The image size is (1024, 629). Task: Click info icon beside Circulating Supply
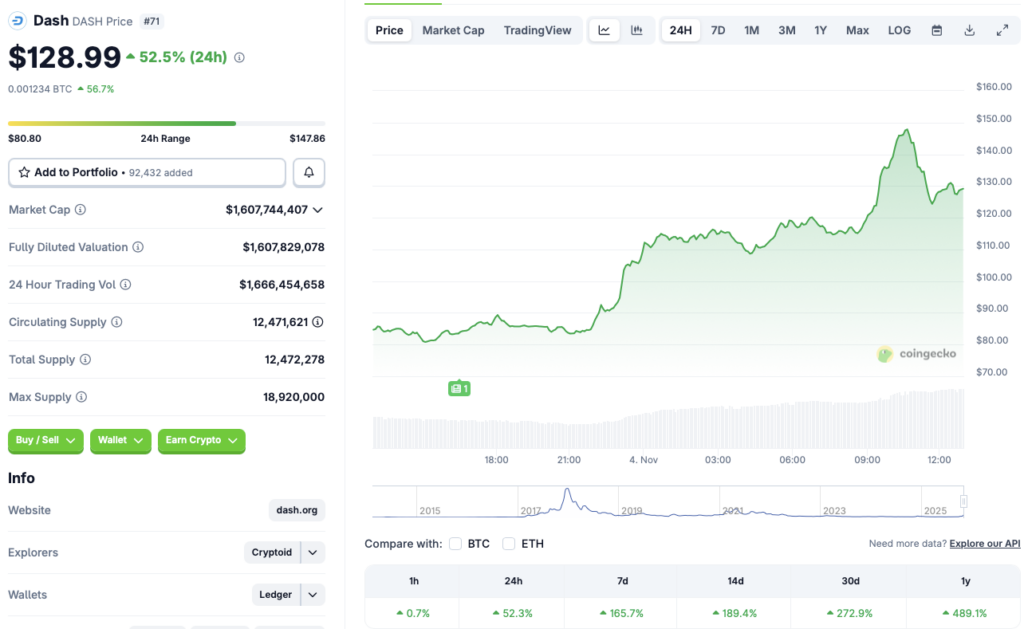[117, 322]
